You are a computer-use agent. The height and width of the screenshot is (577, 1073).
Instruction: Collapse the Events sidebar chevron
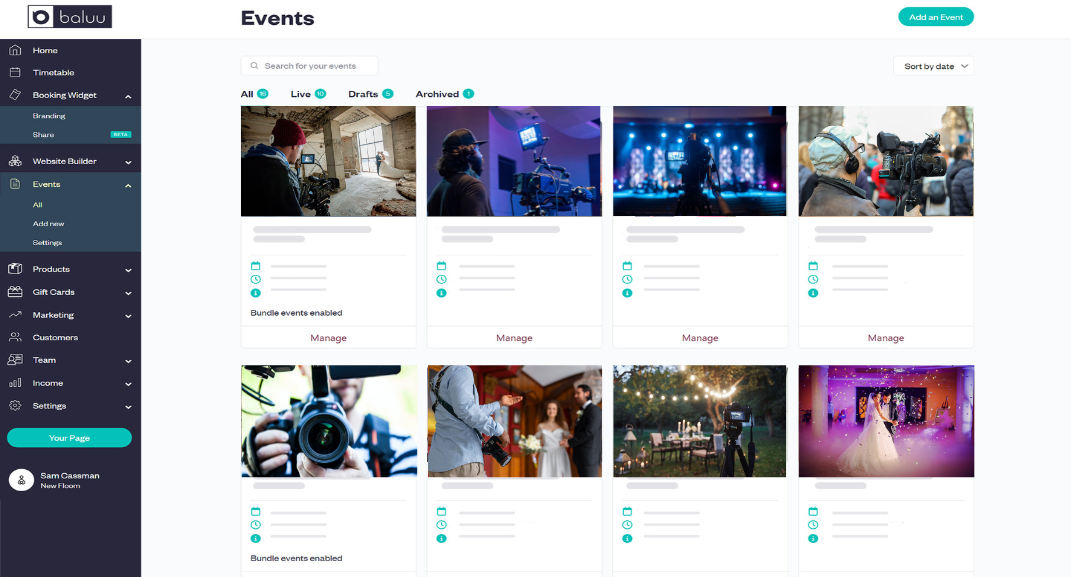(128, 185)
